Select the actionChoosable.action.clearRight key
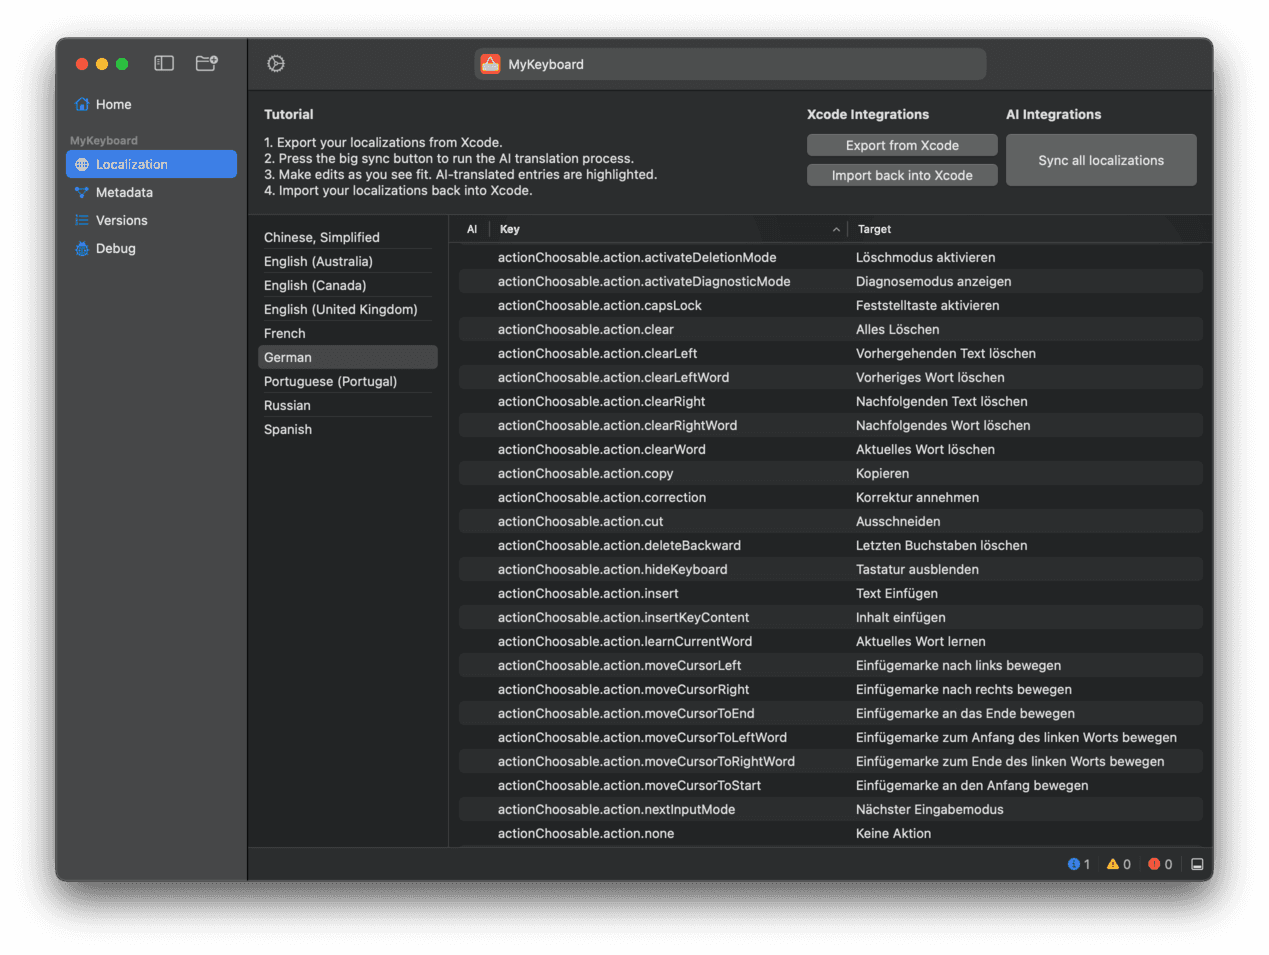This screenshot has height=955, width=1269. click(601, 401)
